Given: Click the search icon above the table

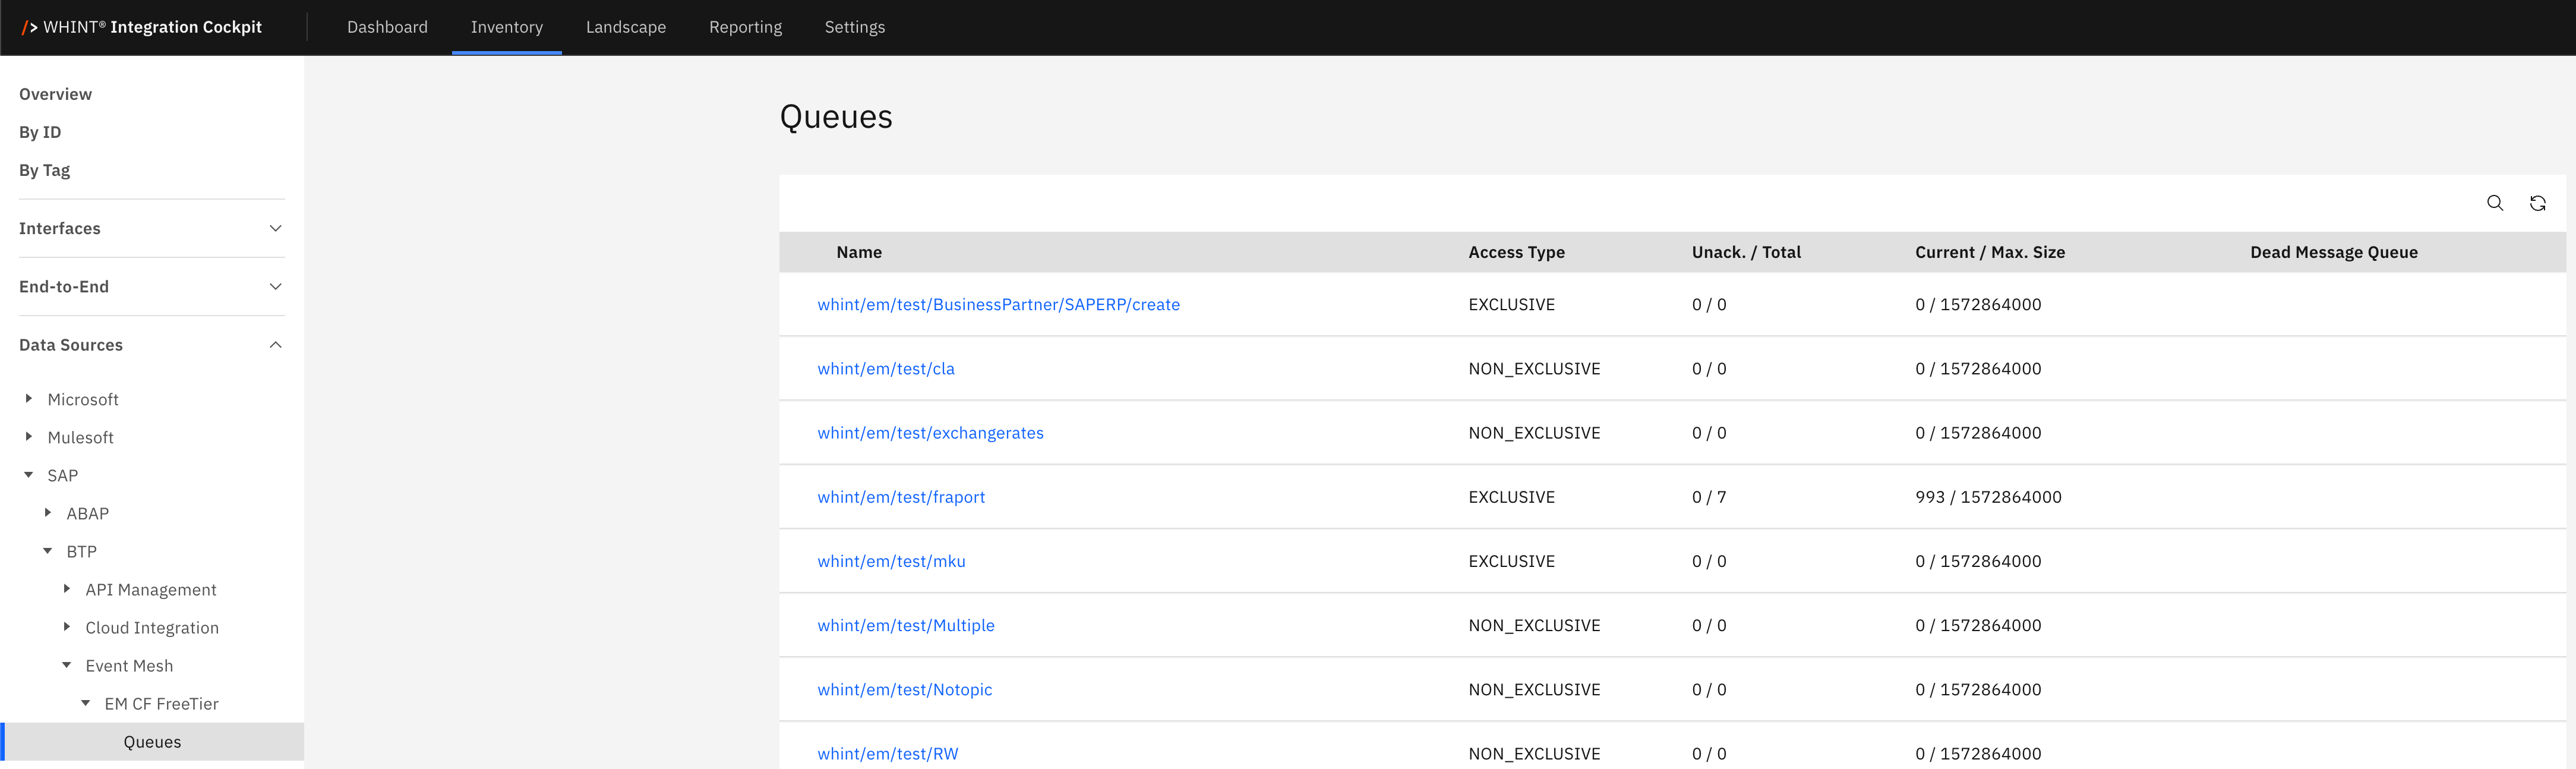Looking at the screenshot, I should click(x=2494, y=203).
